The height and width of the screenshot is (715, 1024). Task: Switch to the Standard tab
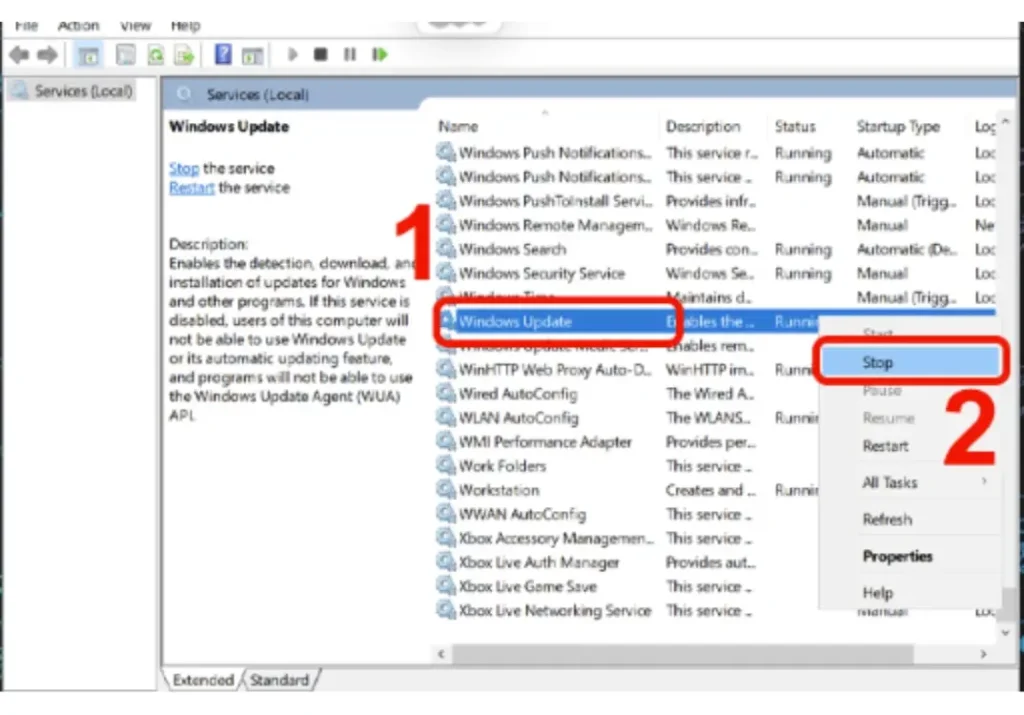[x=280, y=680]
